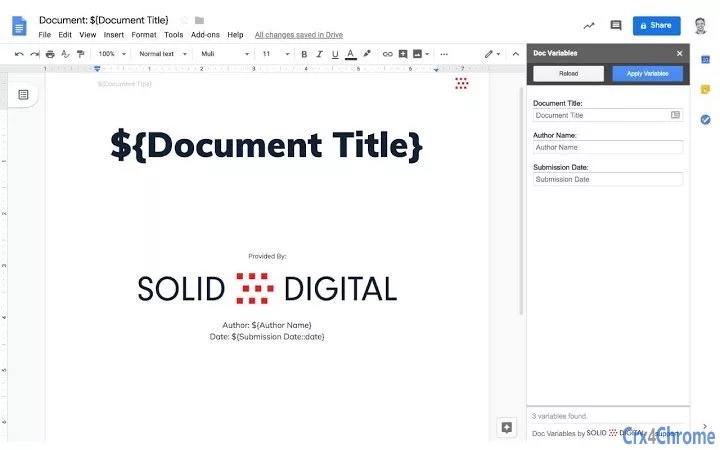Activate the paint format tool
Screen dimensions: 720x450
coord(80,54)
